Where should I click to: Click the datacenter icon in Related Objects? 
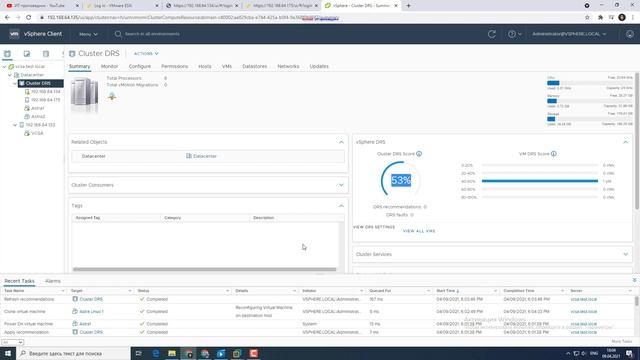[189, 156]
